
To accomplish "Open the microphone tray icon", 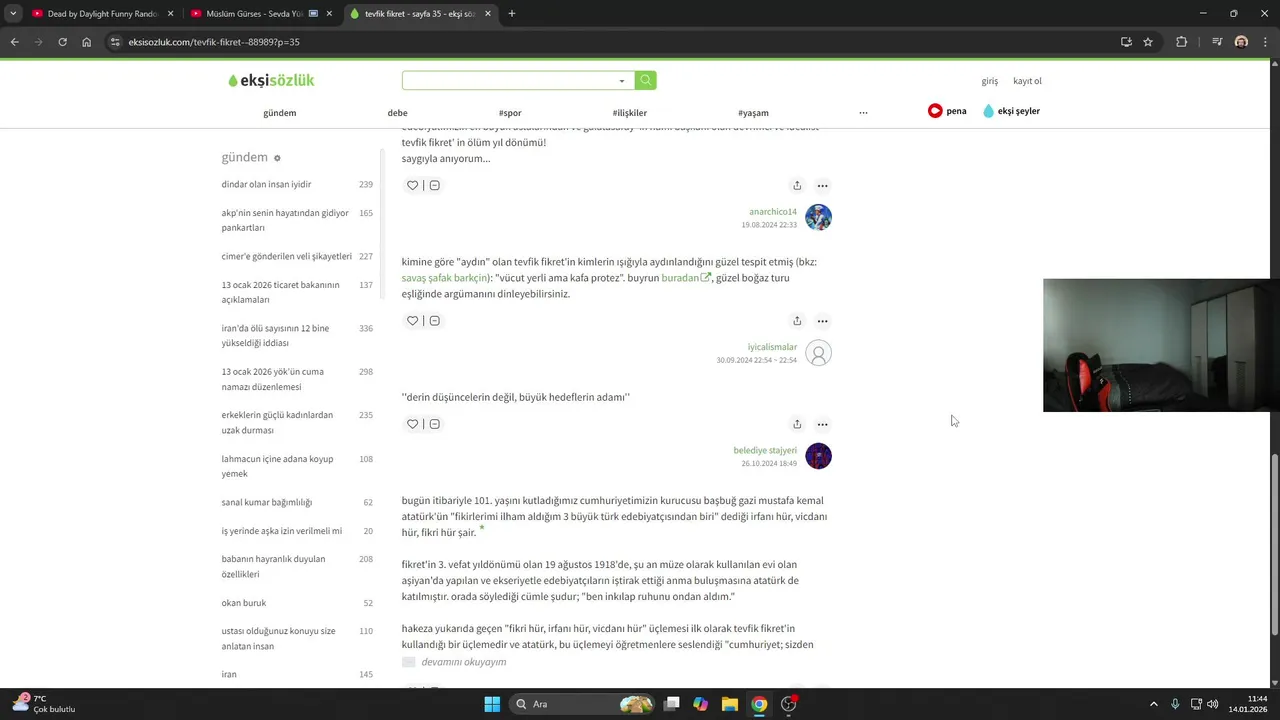I will [1175, 704].
